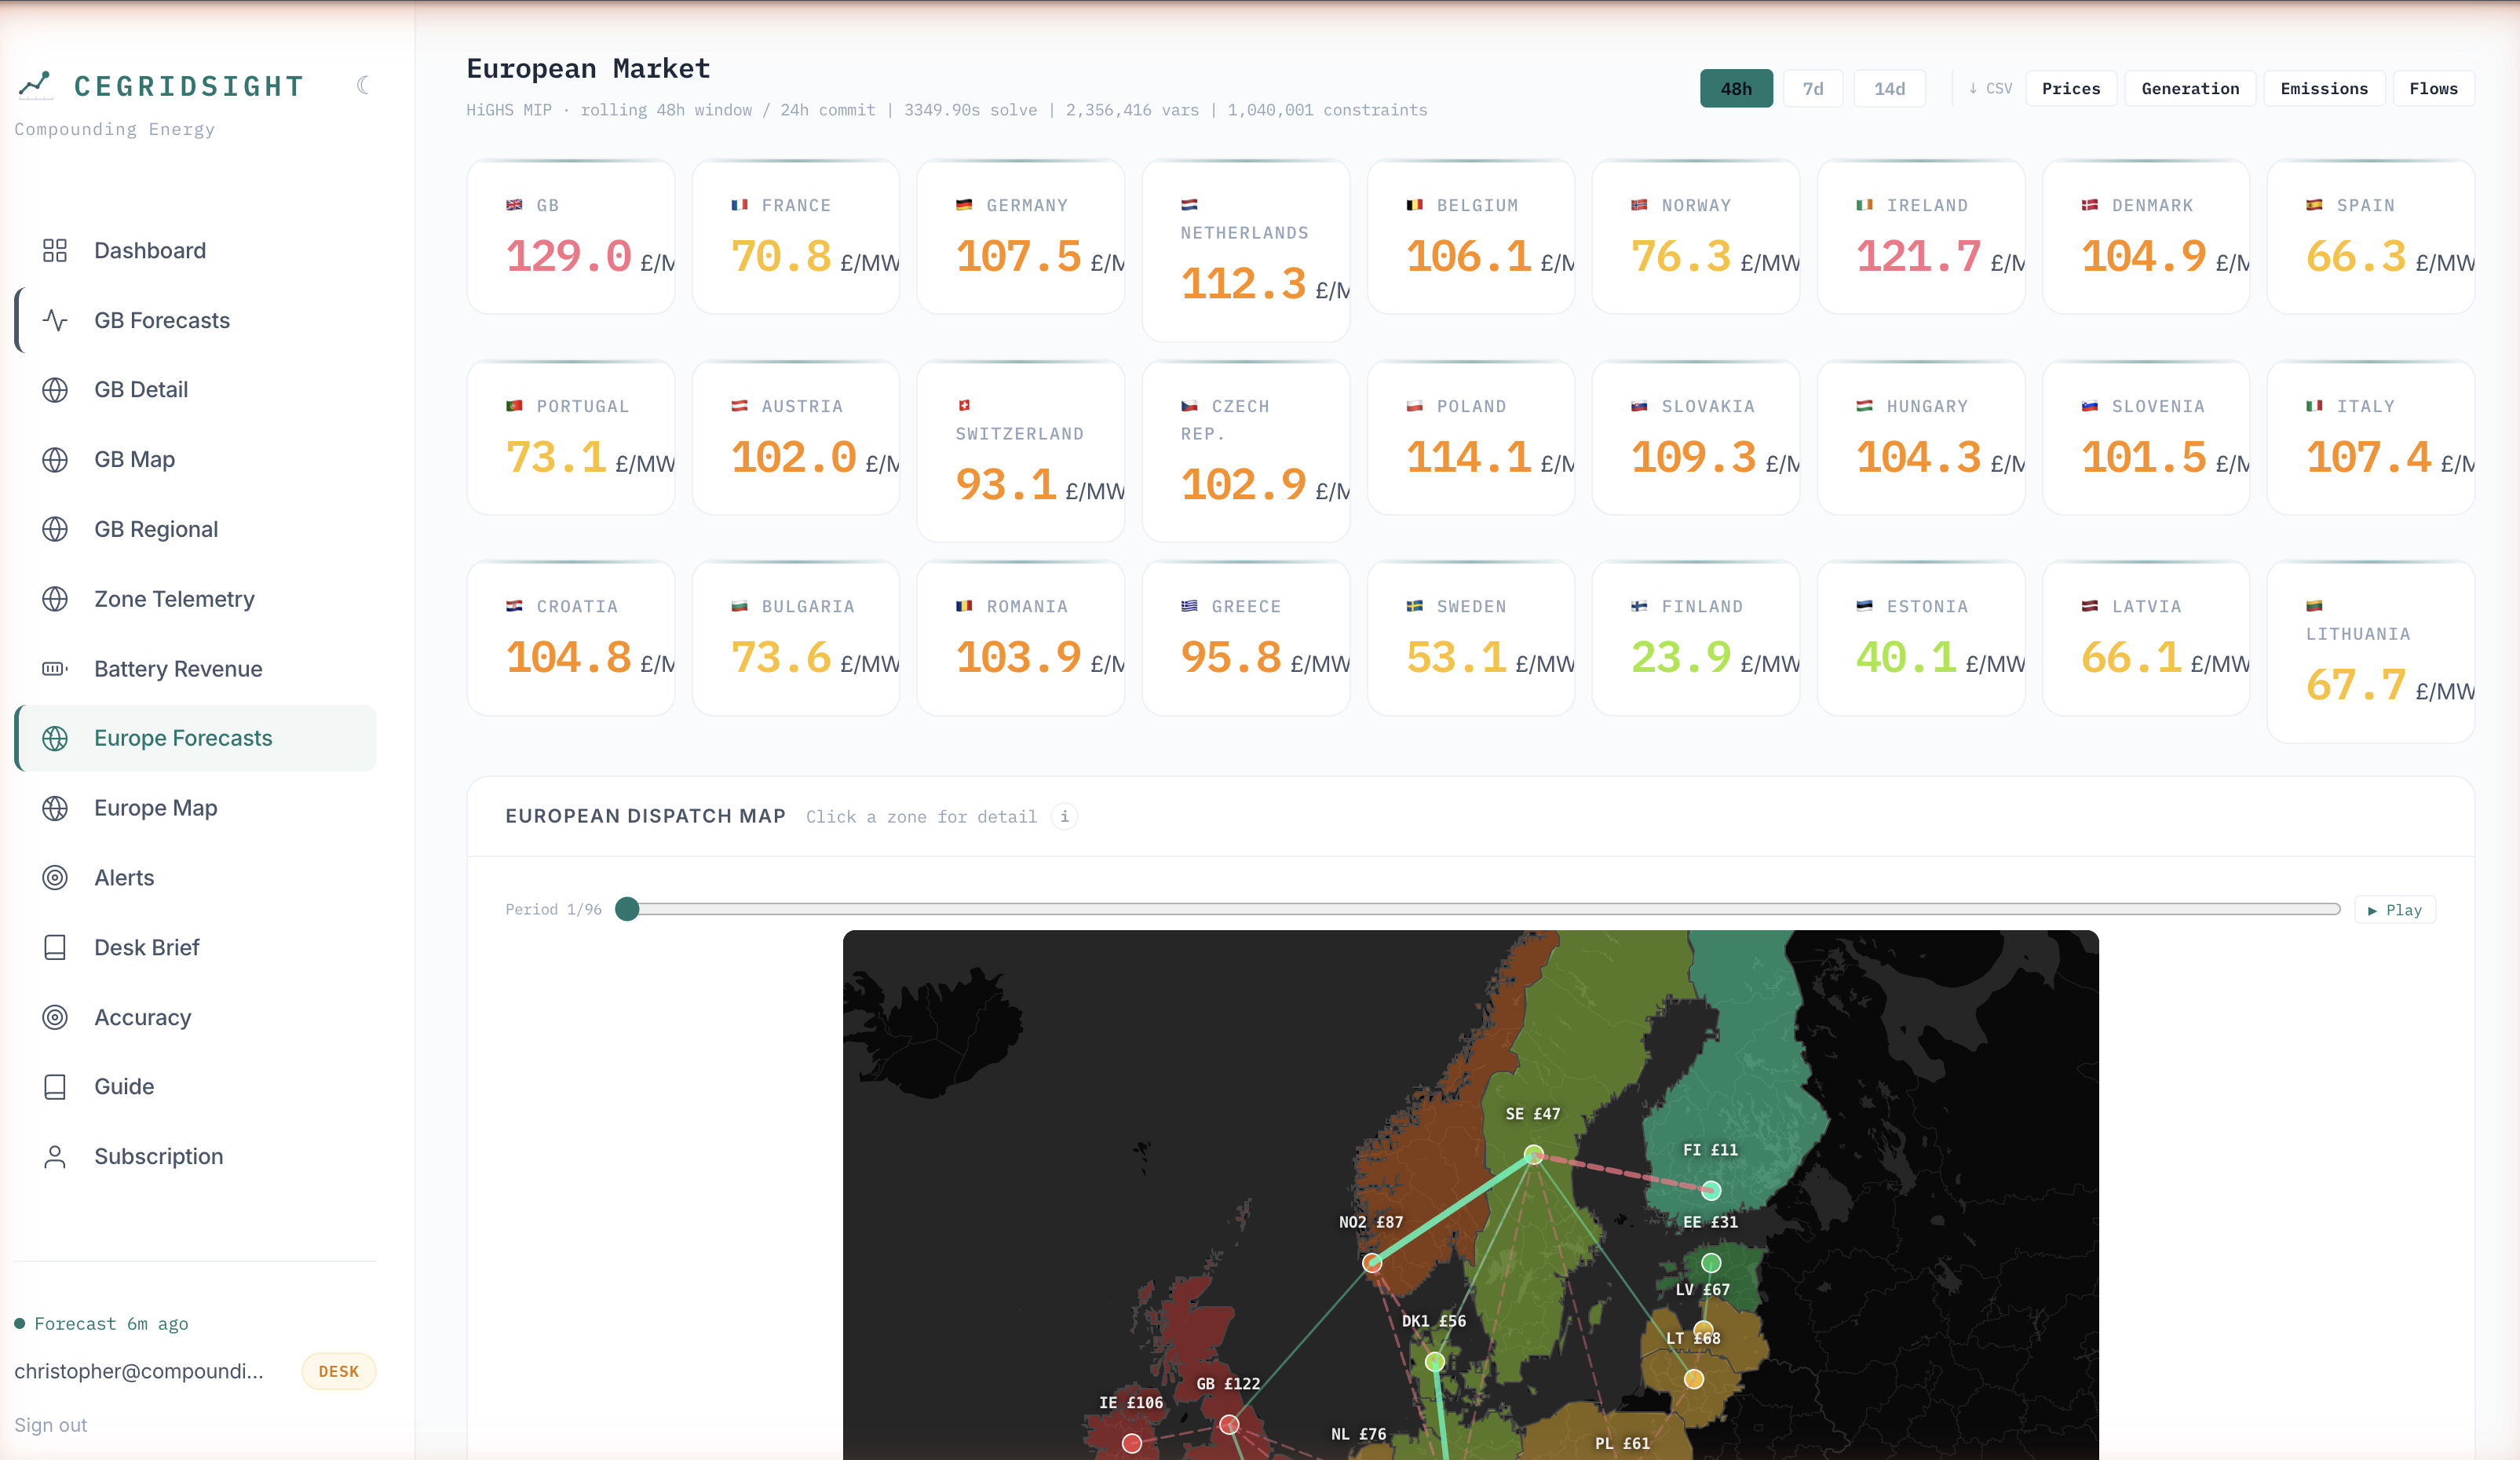Click the DESK plan badge
This screenshot has width=2520, height=1460.
(338, 1372)
